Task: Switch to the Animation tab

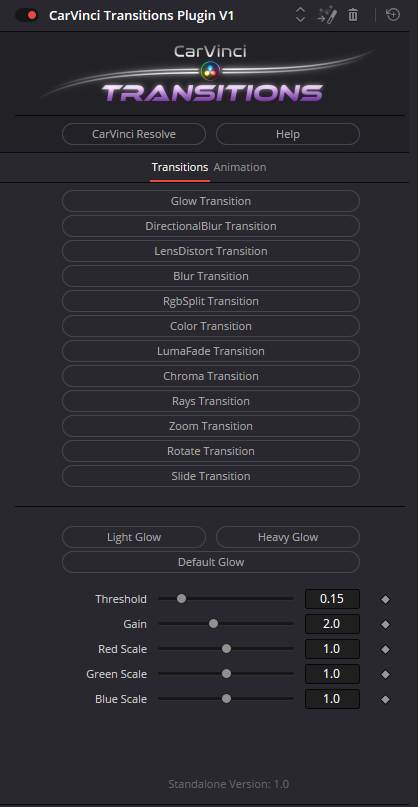Action: coord(240,167)
